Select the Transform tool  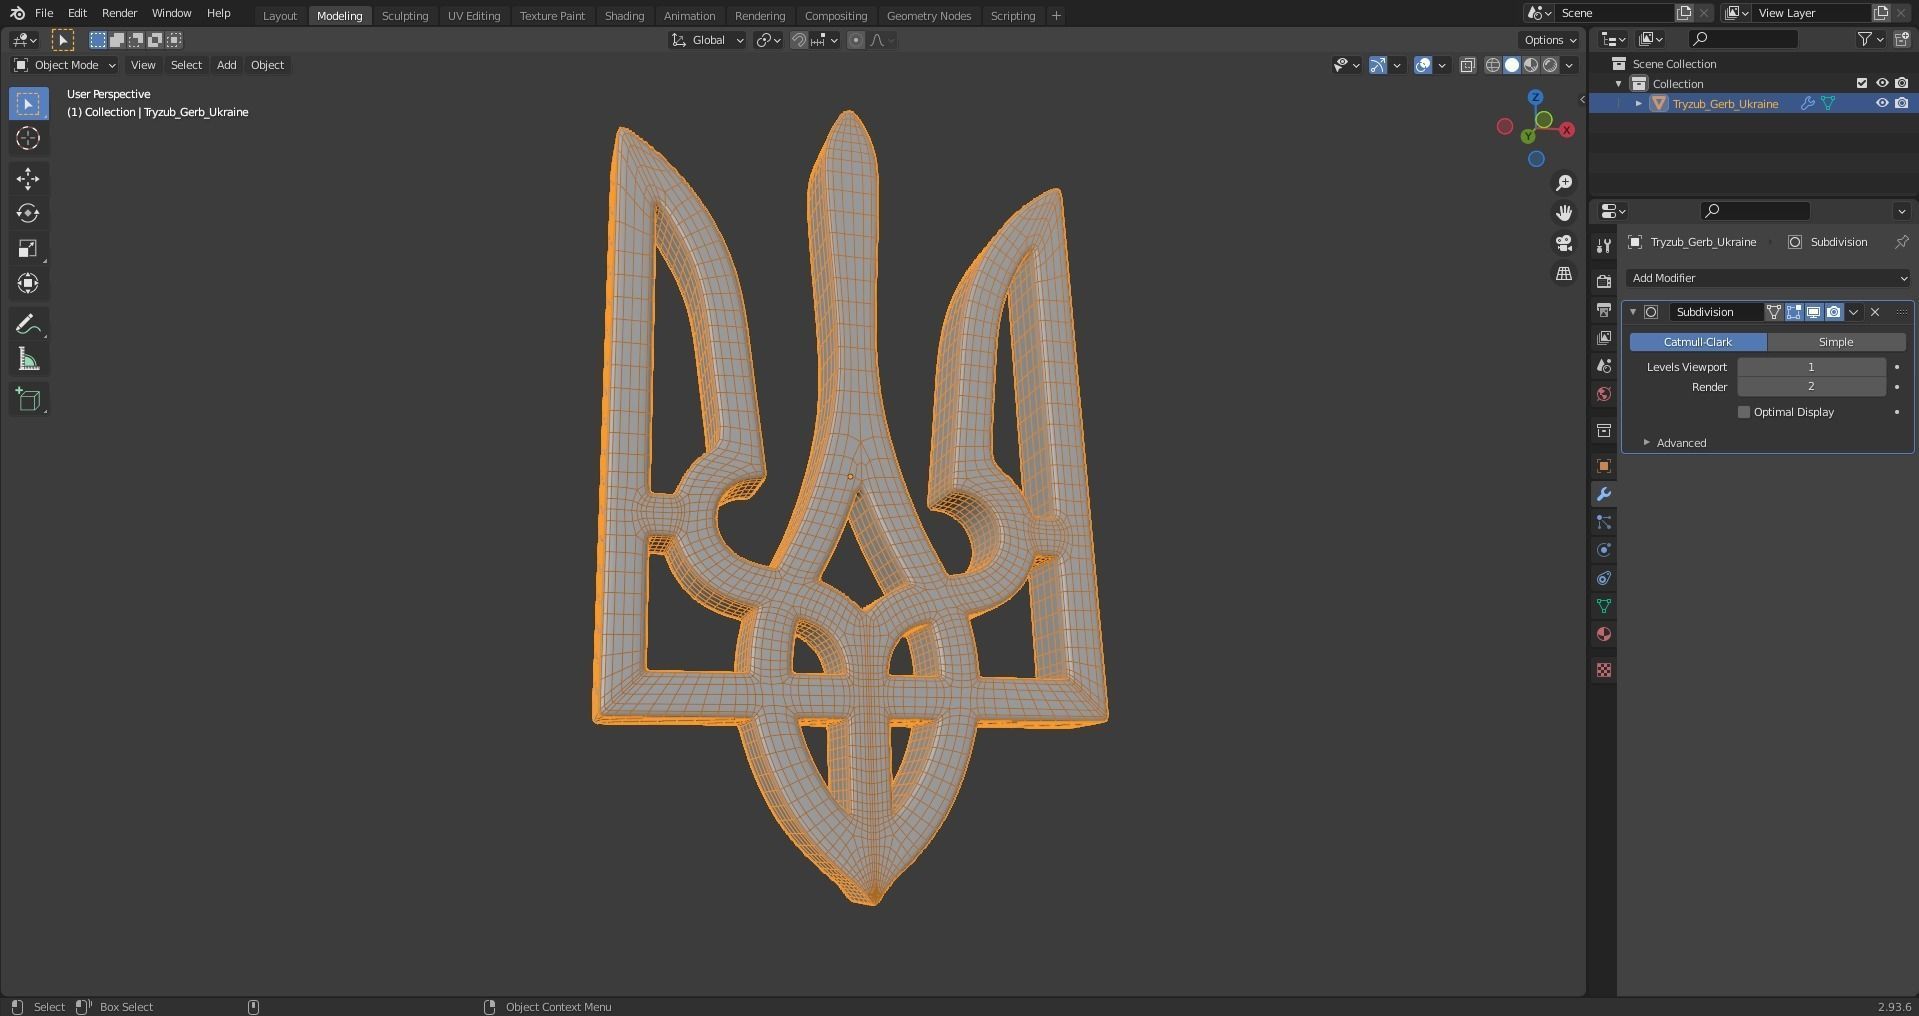point(28,283)
